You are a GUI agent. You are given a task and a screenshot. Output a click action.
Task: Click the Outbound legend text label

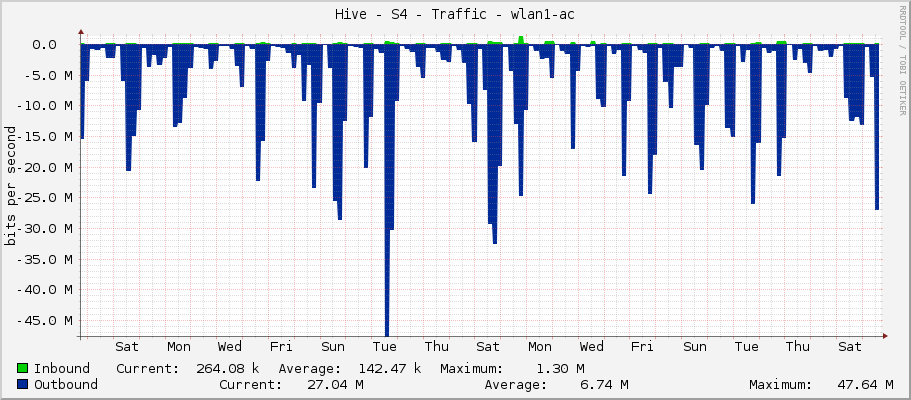(x=66, y=384)
